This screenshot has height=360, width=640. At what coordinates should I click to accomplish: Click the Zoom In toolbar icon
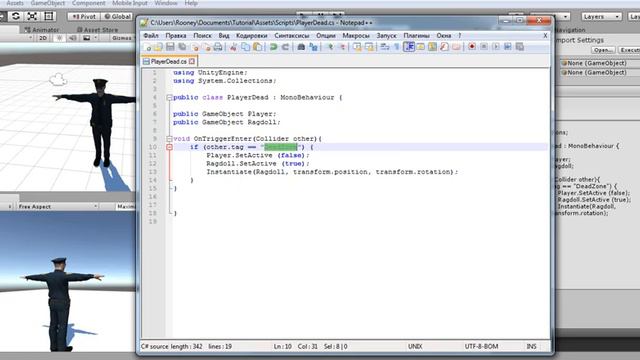click(330, 47)
